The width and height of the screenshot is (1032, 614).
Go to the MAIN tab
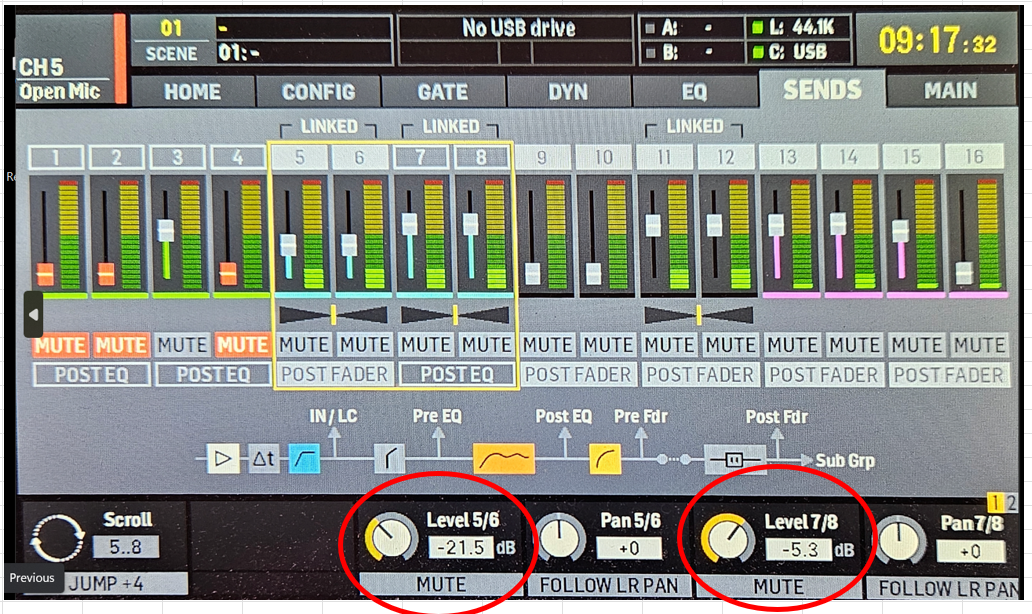(950, 91)
